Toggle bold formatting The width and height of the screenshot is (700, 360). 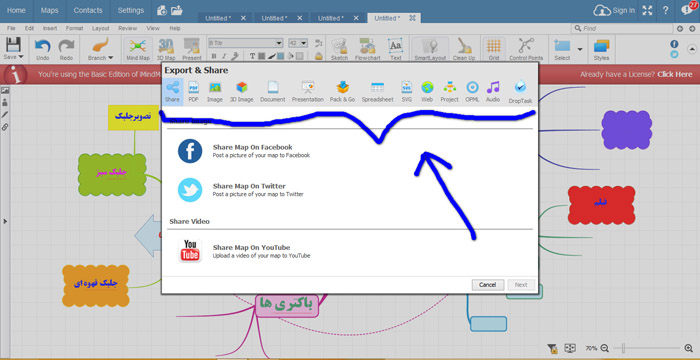(214, 56)
